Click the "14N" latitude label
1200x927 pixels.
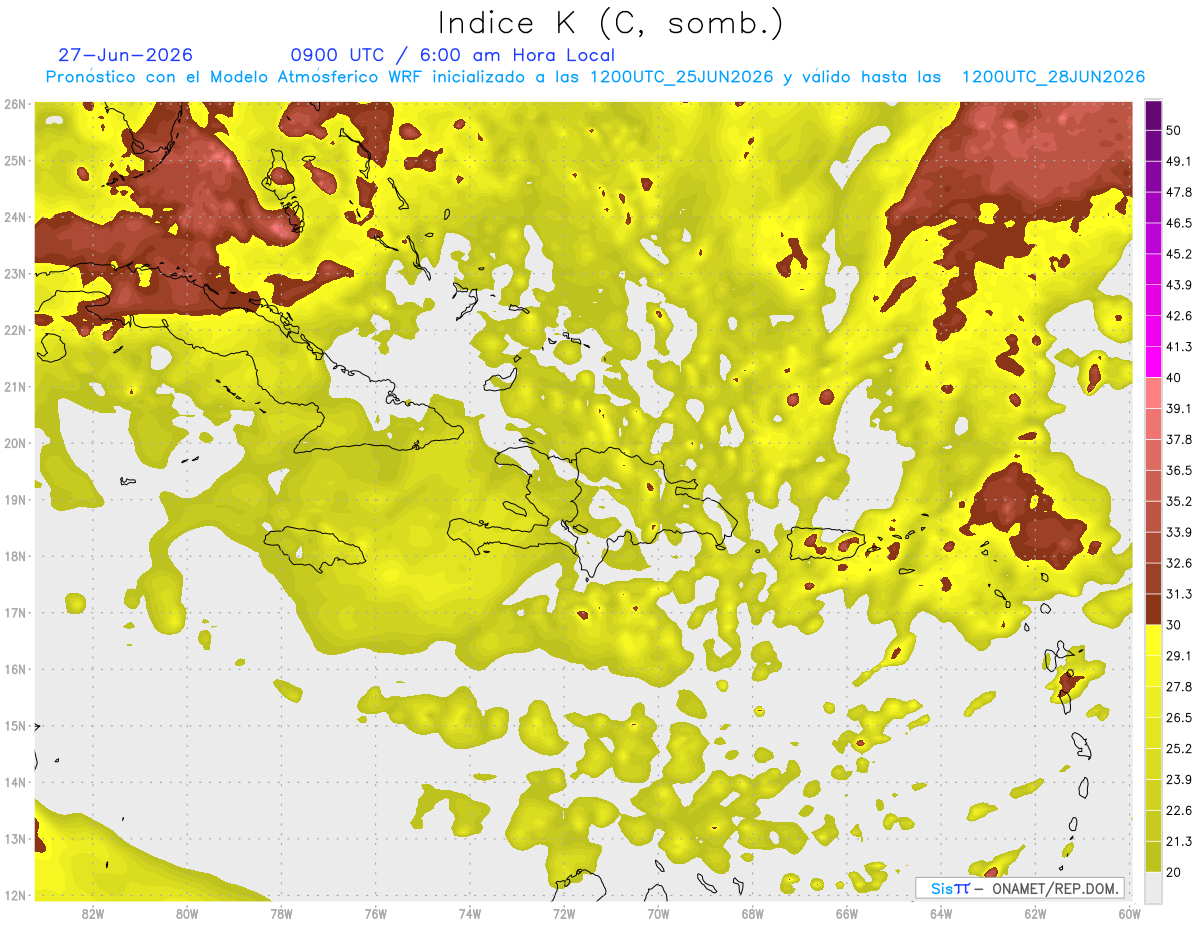pyautogui.click(x=15, y=782)
